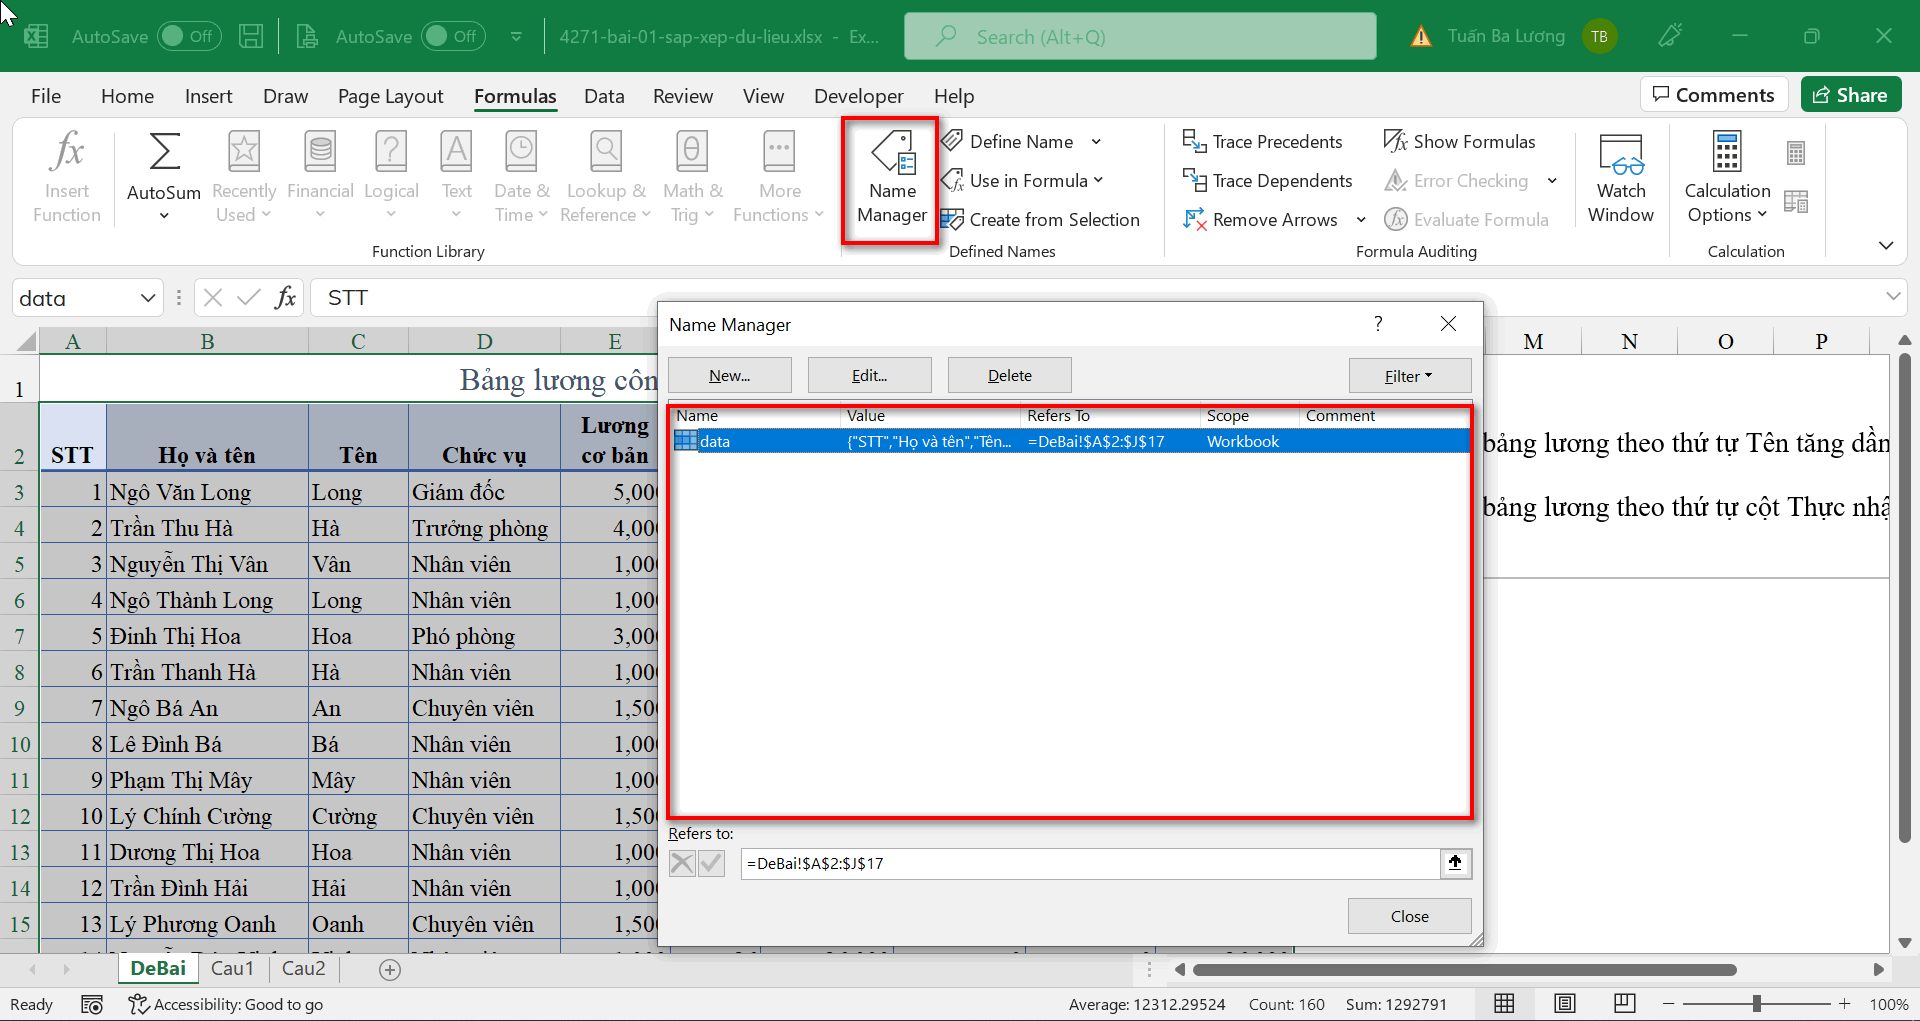The height and width of the screenshot is (1021, 1920).
Task: Open the Data ribbon tab
Action: click(x=604, y=96)
